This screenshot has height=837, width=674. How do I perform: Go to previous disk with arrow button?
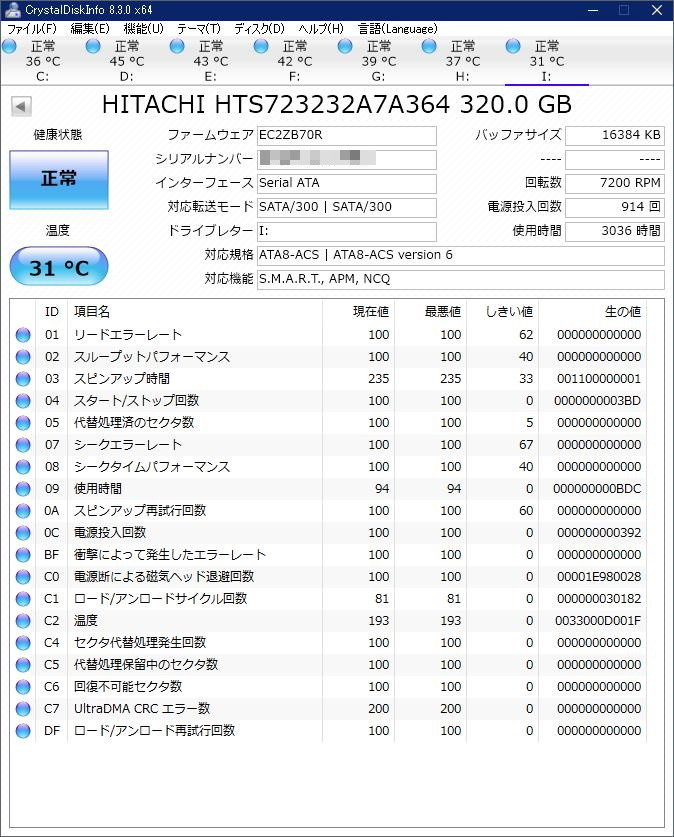click(21, 106)
